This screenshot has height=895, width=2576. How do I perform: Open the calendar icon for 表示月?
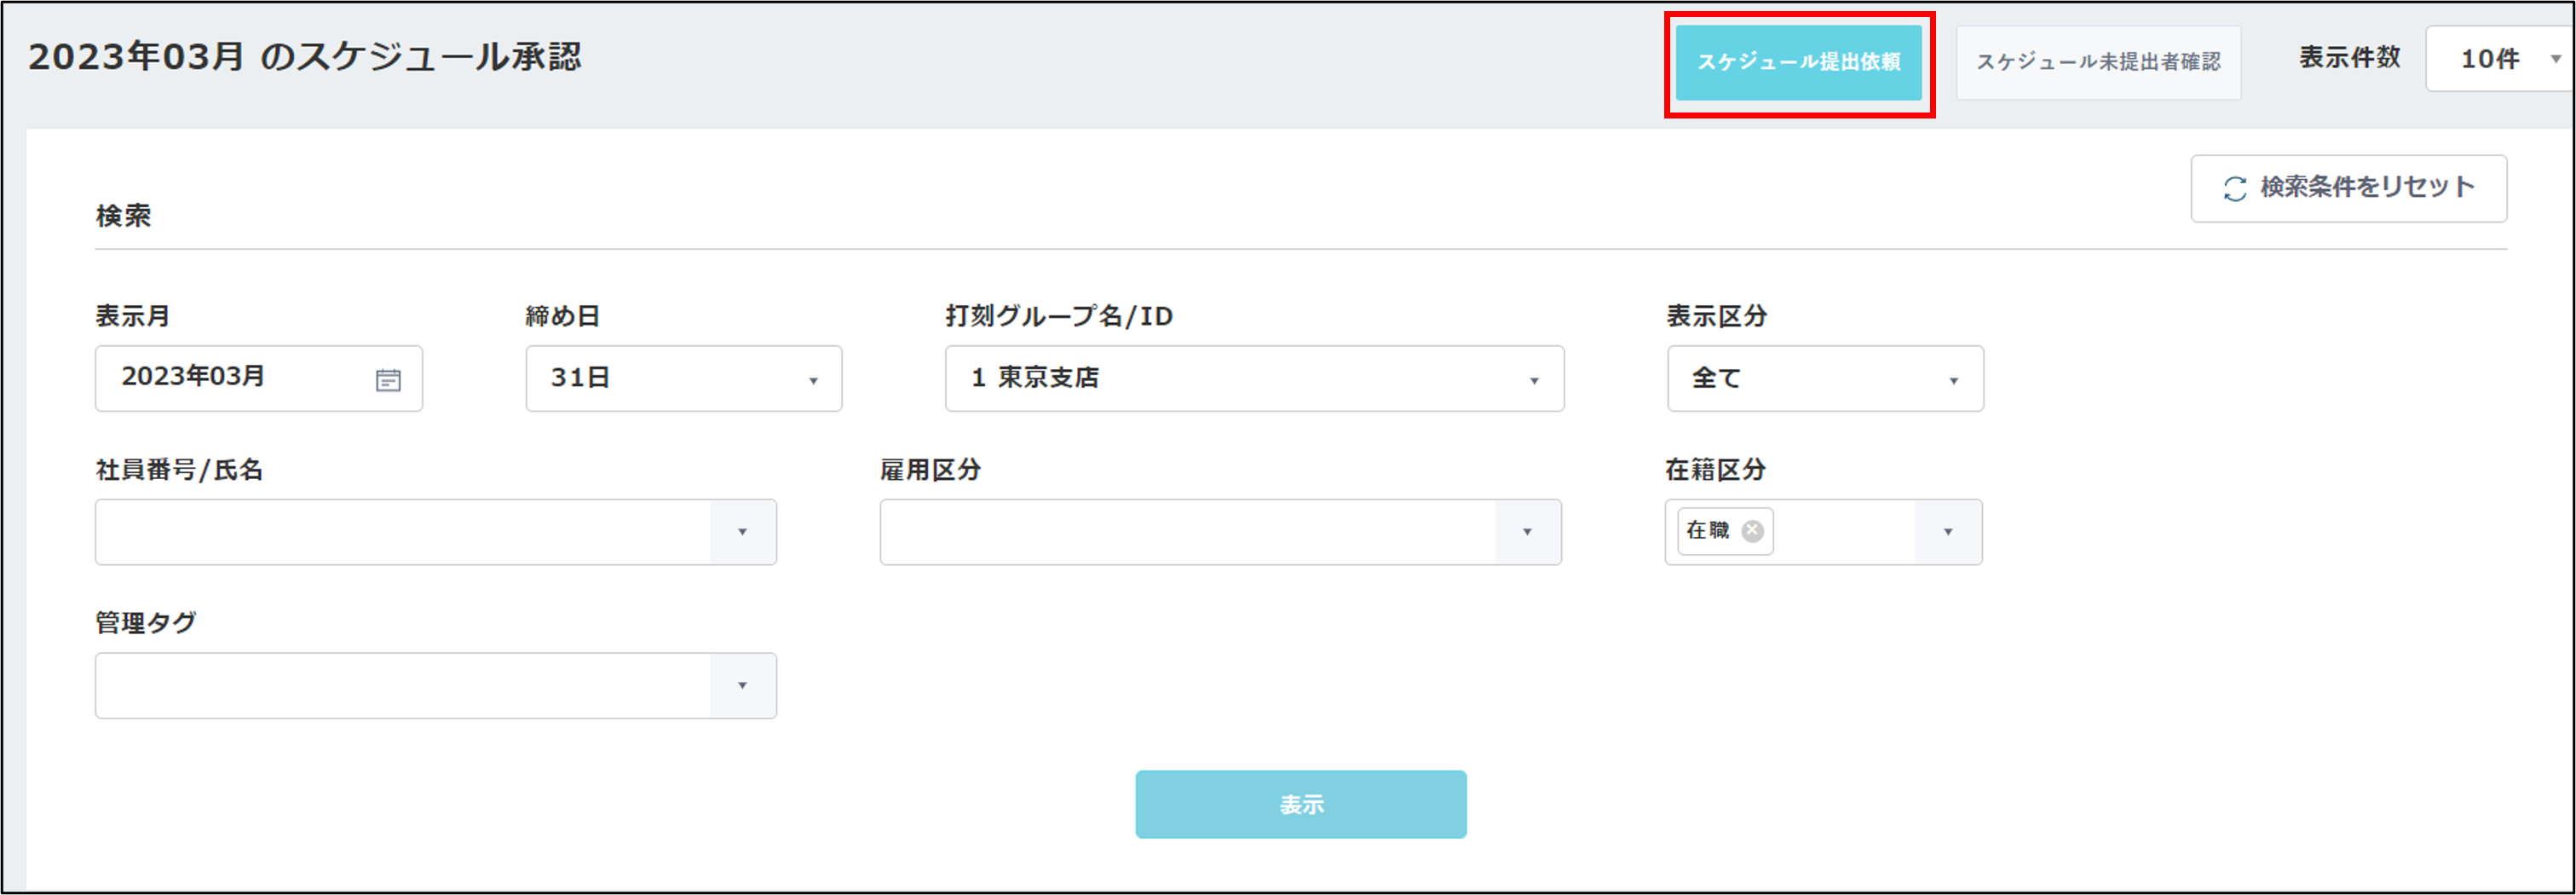388,380
